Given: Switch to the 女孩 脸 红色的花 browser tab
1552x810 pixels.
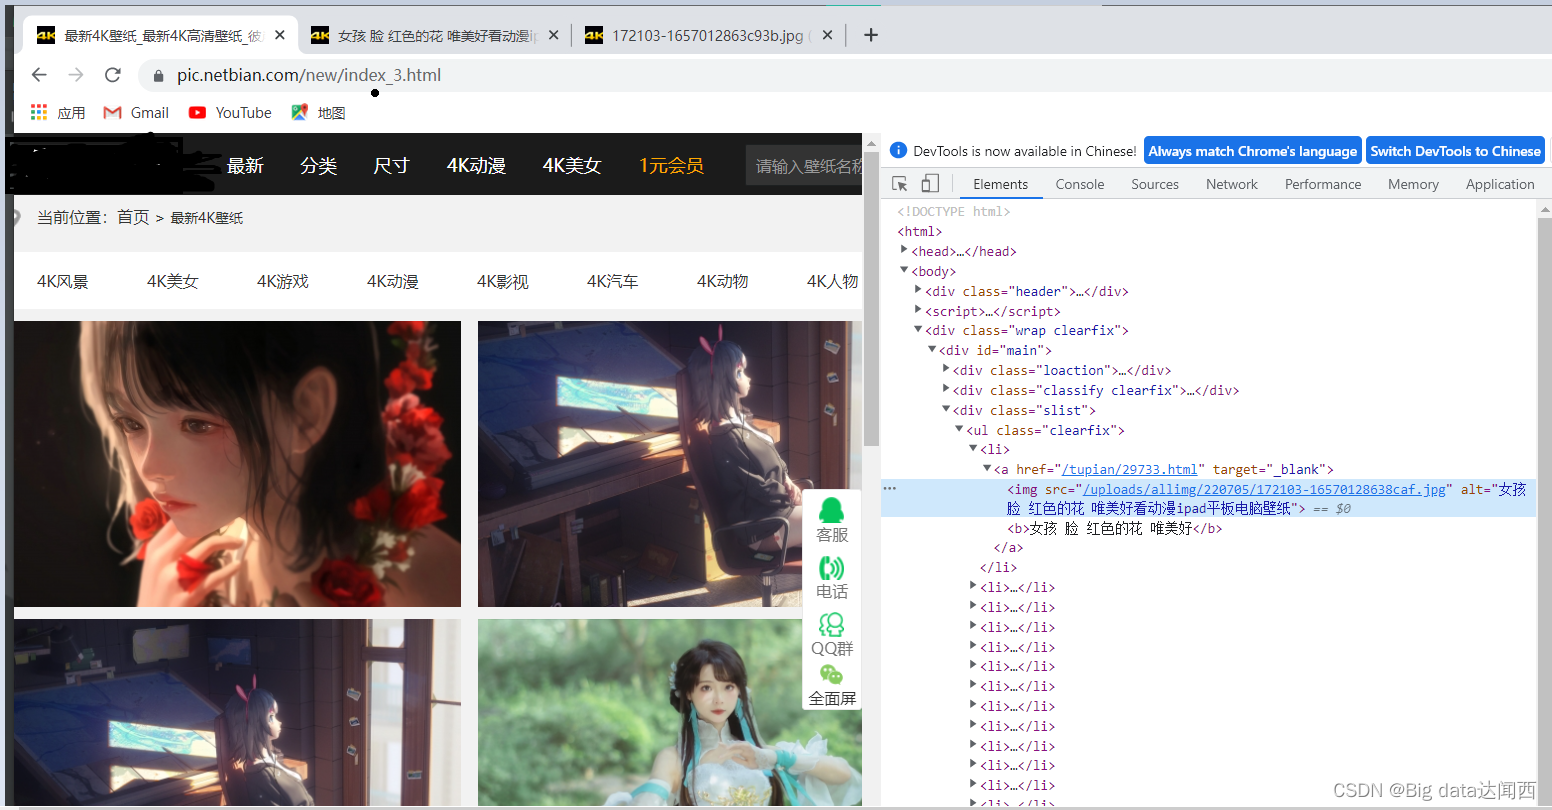Looking at the screenshot, I should 434,35.
